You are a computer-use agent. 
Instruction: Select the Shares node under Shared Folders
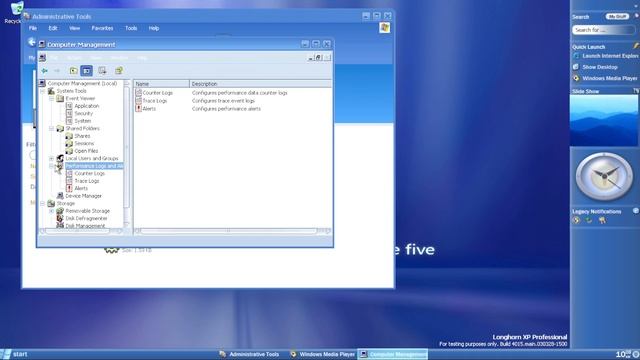click(82, 136)
